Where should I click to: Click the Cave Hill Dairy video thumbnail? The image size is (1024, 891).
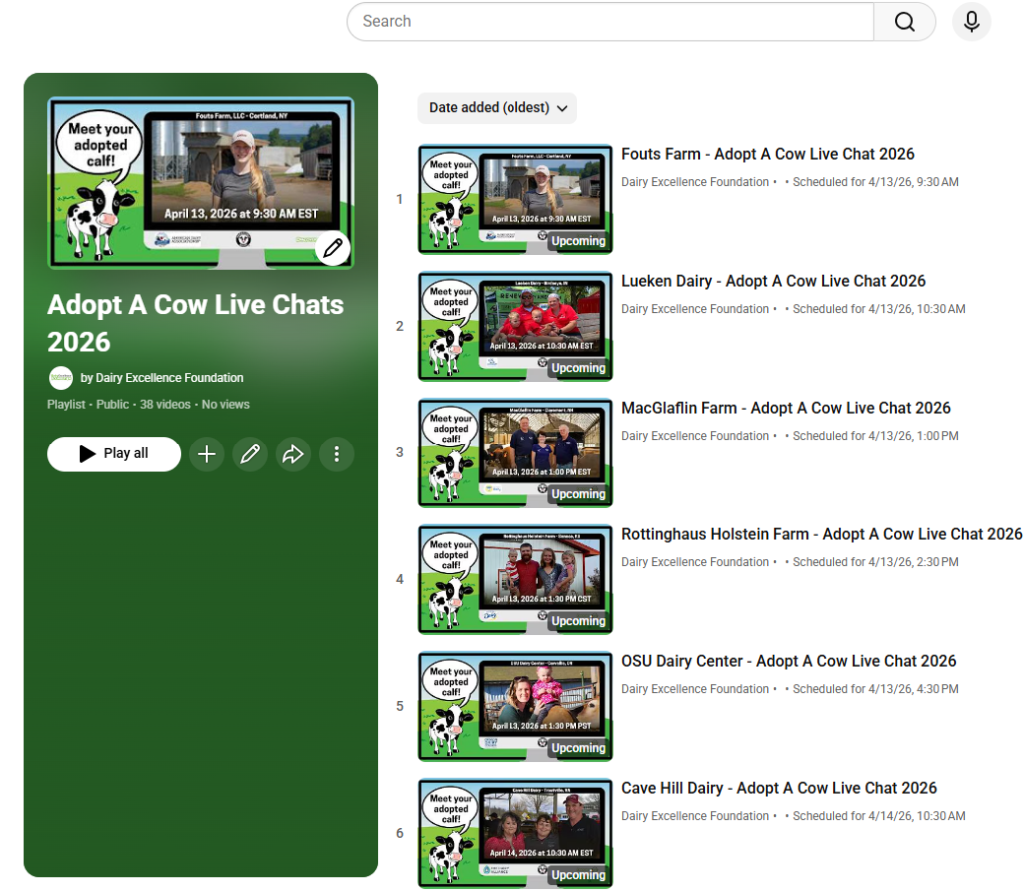click(x=515, y=833)
